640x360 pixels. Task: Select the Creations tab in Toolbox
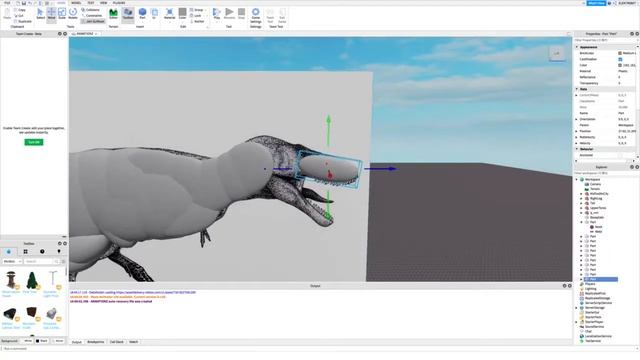pyautogui.click(x=58, y=251)
